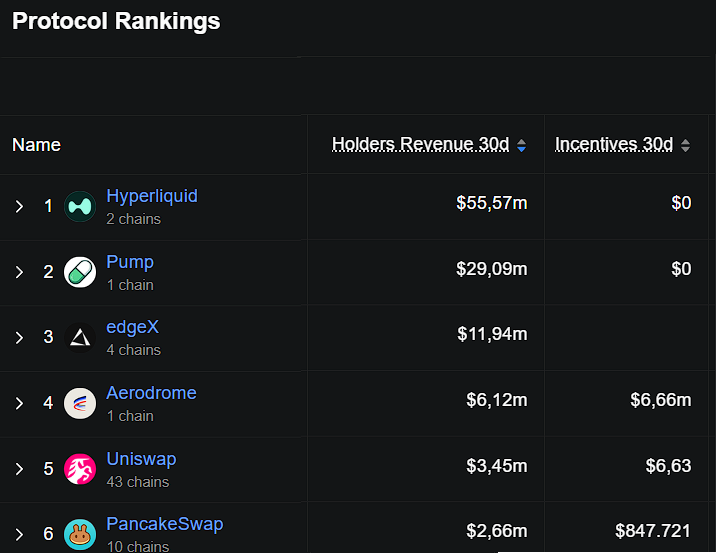Click the Uniswap unicorn logo
Screen dimensions: 716x553
point(80,469)
